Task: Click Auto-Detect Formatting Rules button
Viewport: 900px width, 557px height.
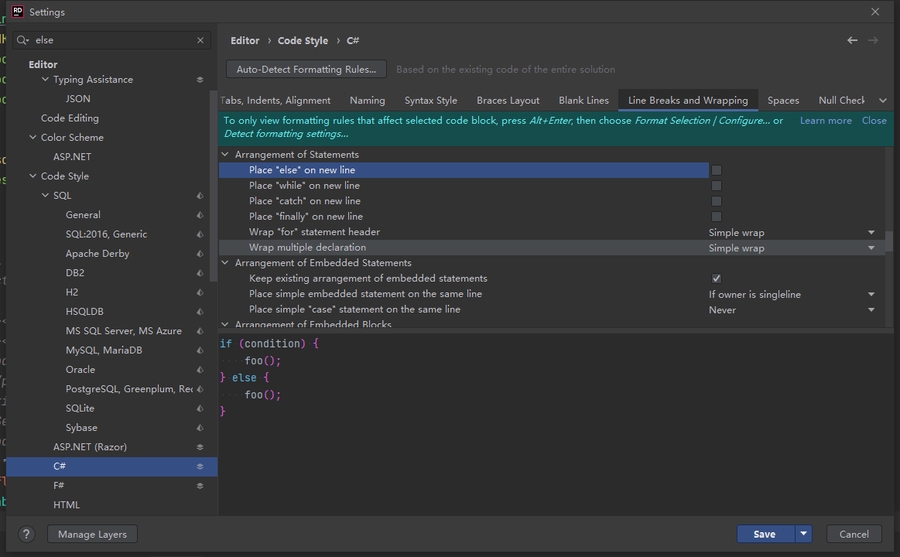Action: click(x=306, y=69)
